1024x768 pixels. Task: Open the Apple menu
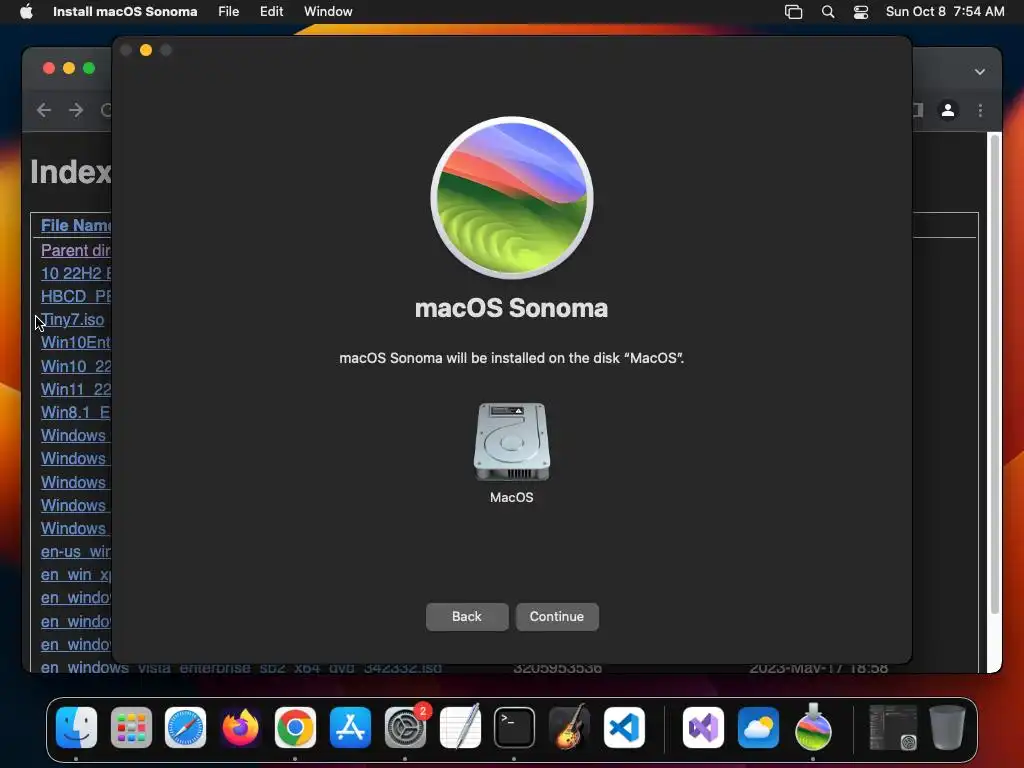[x=26, y=11]
